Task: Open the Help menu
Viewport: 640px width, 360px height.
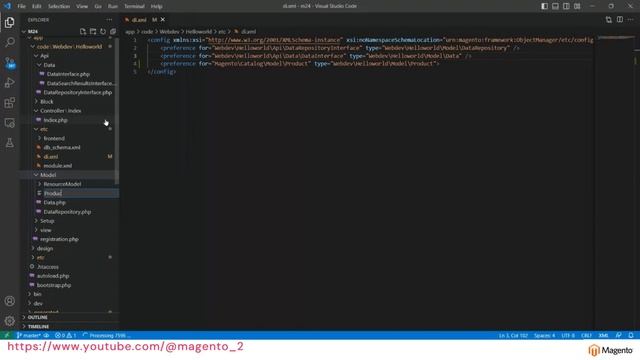Action: click(156, 6)
